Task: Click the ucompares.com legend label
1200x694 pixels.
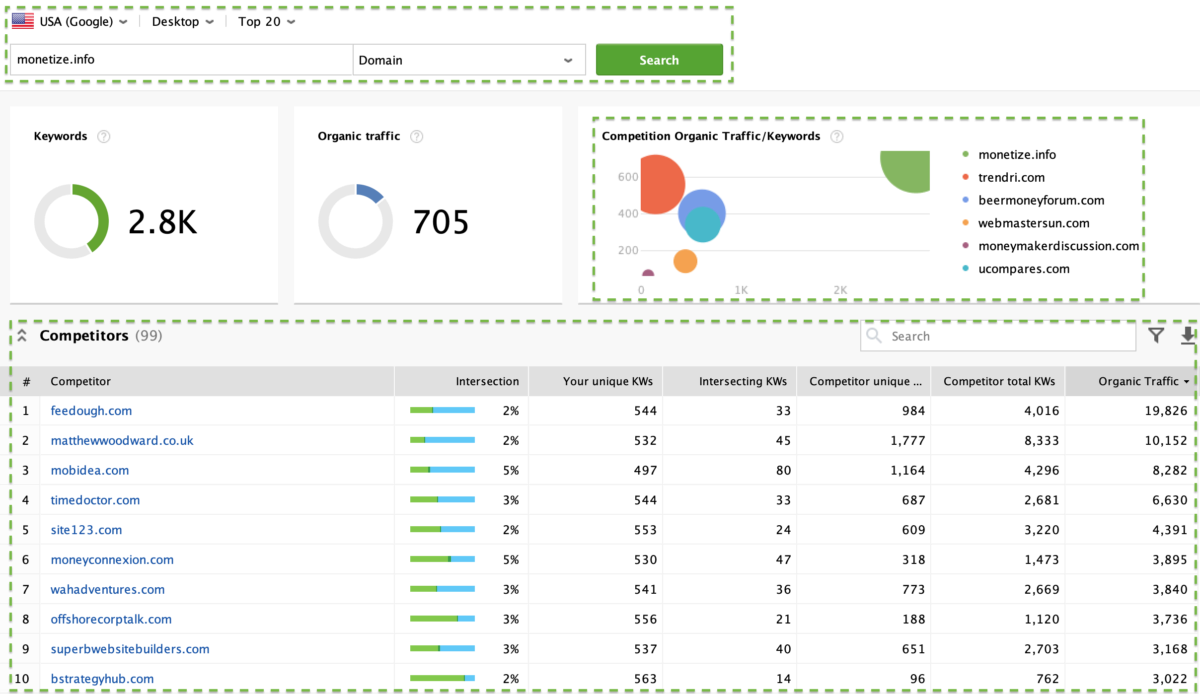Action: 1024,269
